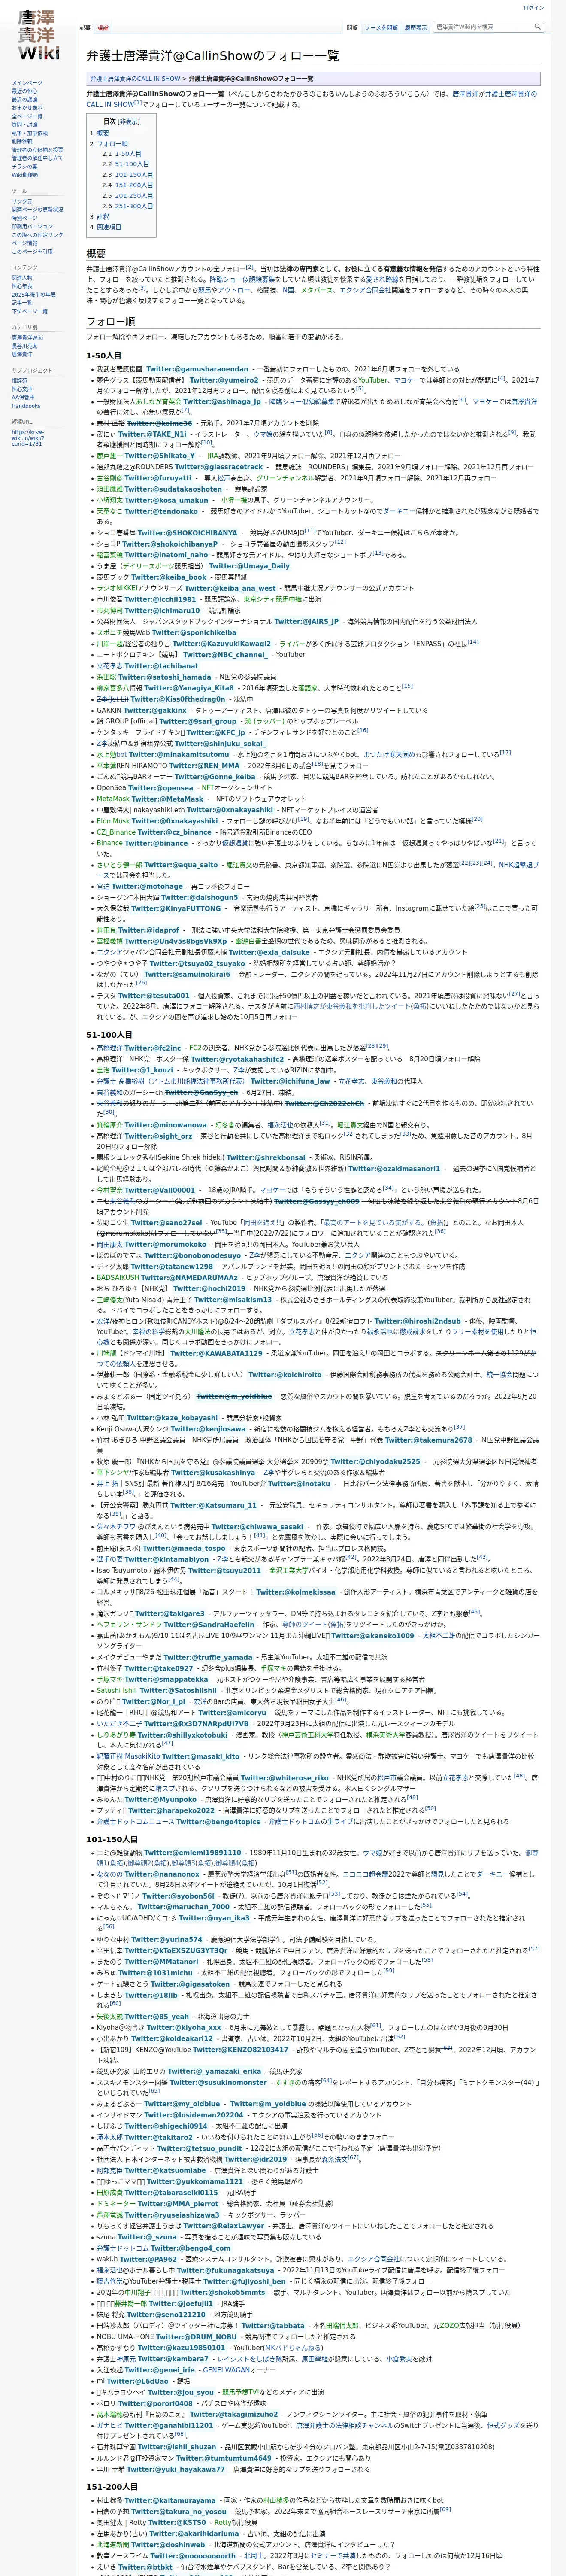Image resolution: width=566 pixels, height=2576 pixels.
Task: Open sidebar link AA便覧情
Action: (x=23, y=397)
